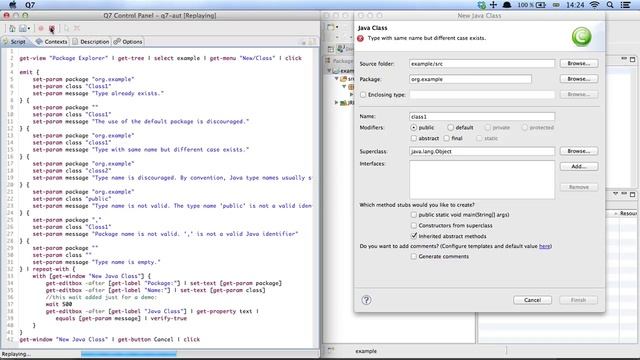Open Spotlight search in menu bar
The width and height of the screenshot is (640, 360).
click(x=610, y=5)
